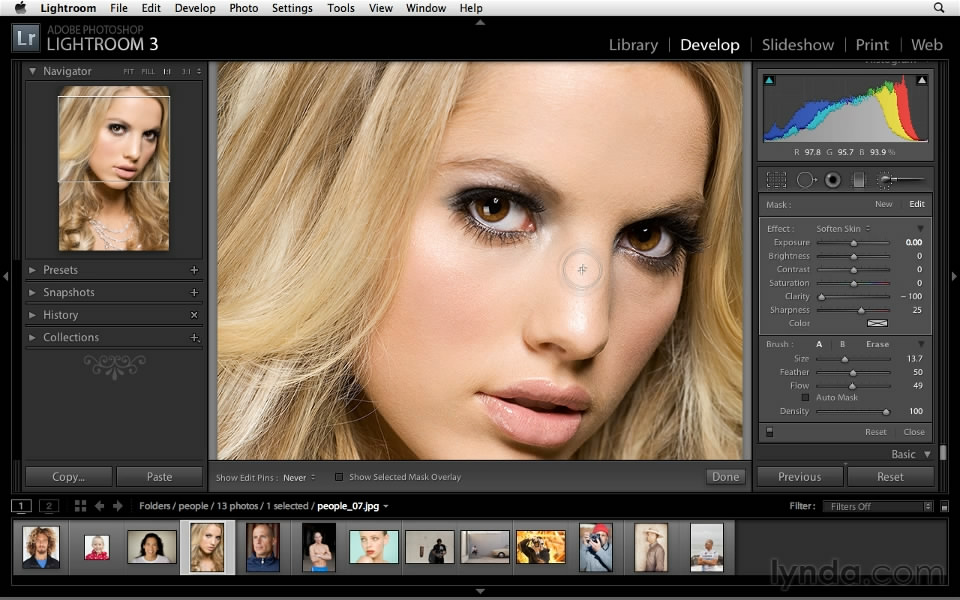Go forward with filmstrip right arrow
This screenshot has width=960, height=600.
pyautogui.click(x=118, y=506)
